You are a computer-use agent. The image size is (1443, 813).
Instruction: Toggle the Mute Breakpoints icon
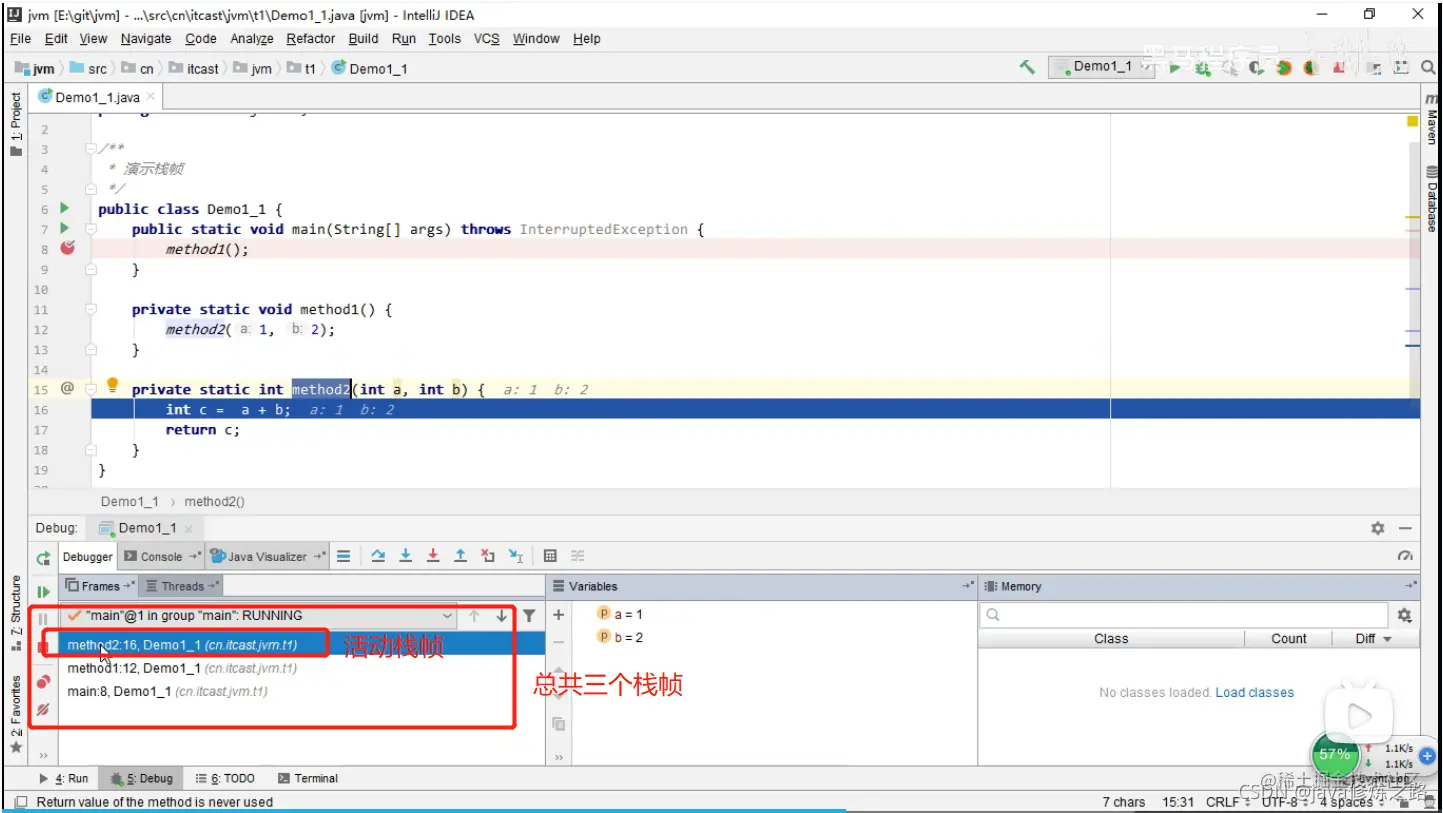[43, 709]
